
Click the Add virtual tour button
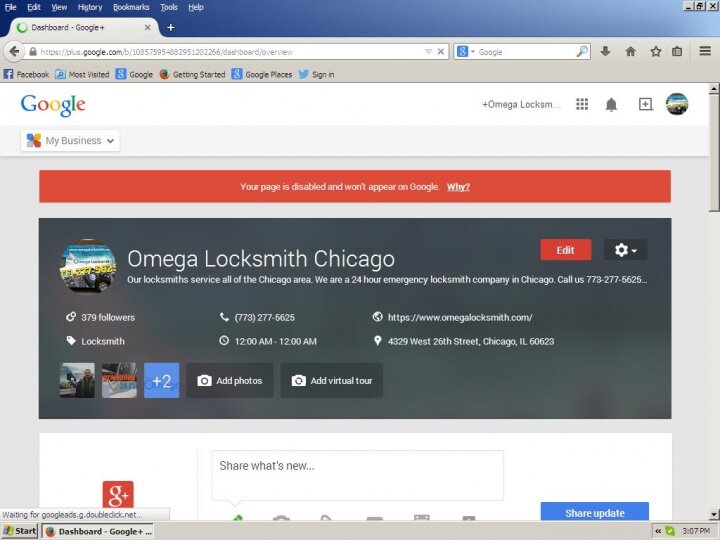coord(332,380)
